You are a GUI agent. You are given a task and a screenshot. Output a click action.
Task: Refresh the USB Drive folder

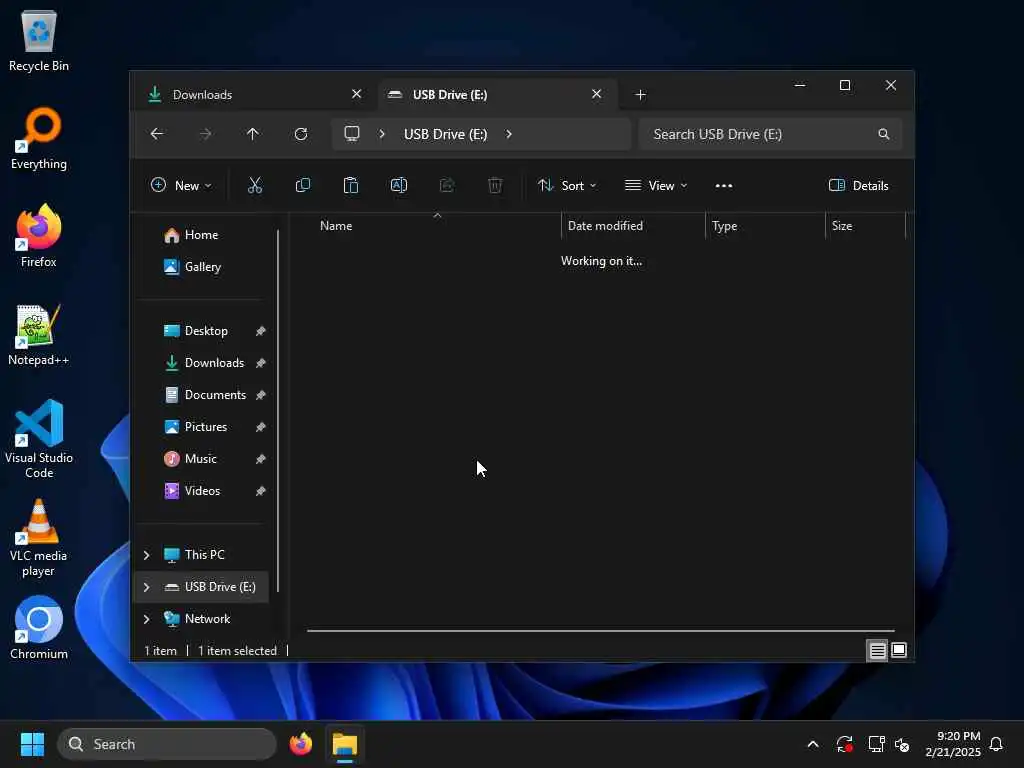point(300,134)
